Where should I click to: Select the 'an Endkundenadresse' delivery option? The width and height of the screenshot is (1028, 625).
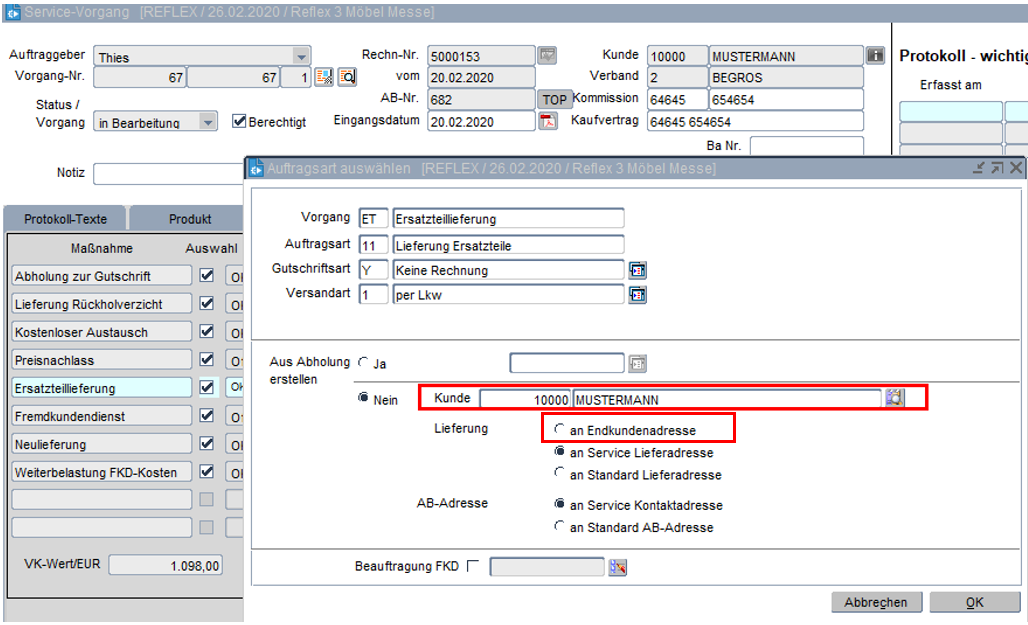coord(560,430)
